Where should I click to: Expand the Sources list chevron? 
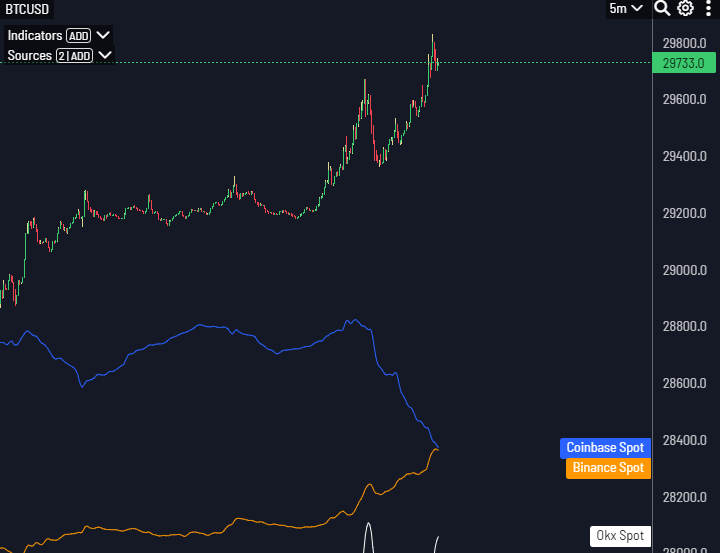coord(105,55)
